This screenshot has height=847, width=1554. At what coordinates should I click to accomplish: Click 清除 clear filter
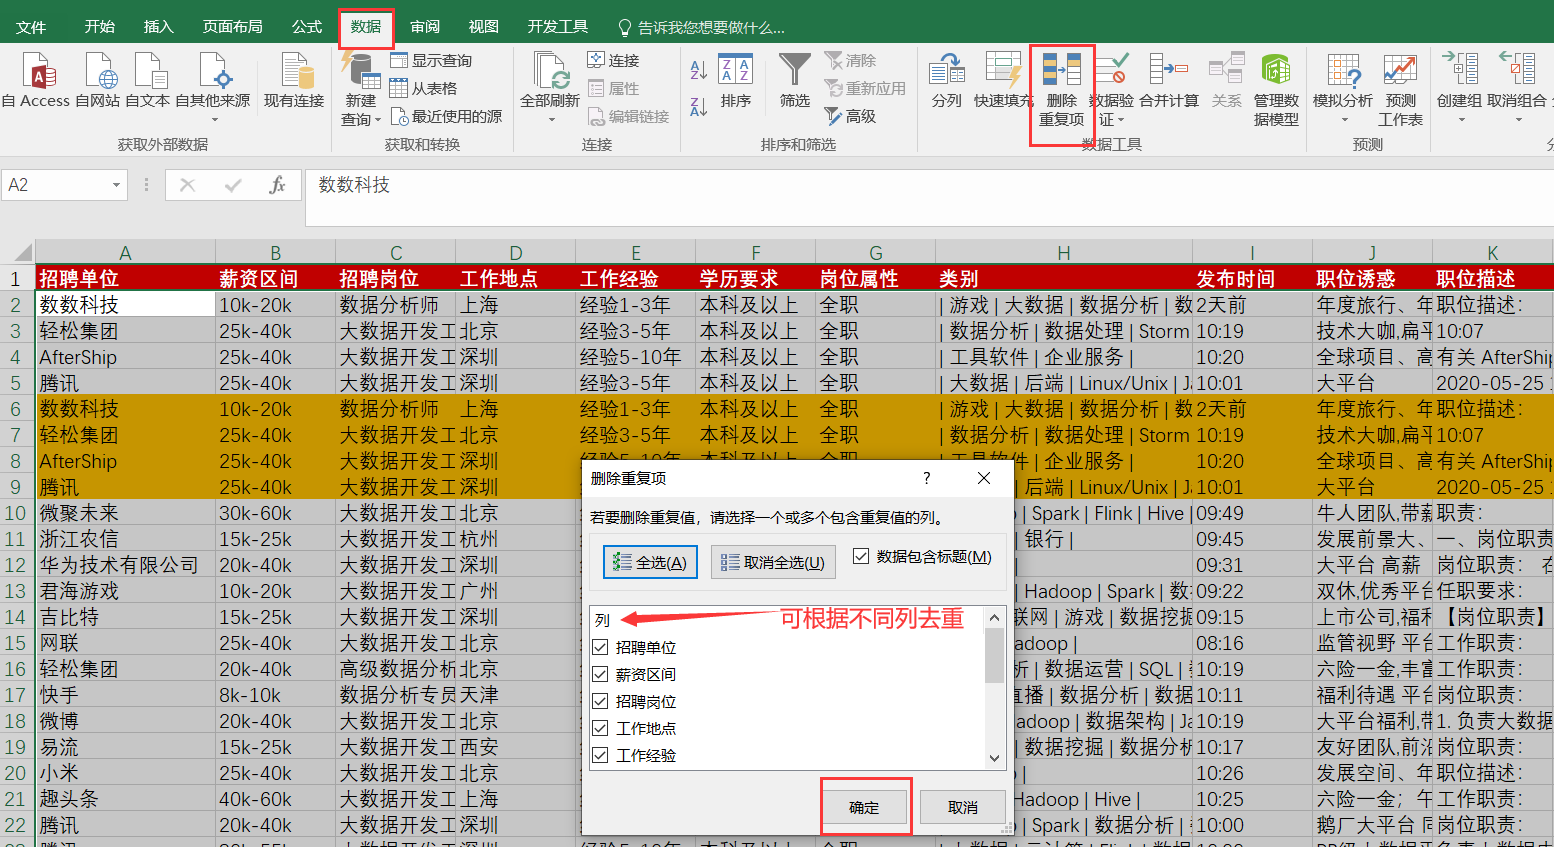[850, 61]
